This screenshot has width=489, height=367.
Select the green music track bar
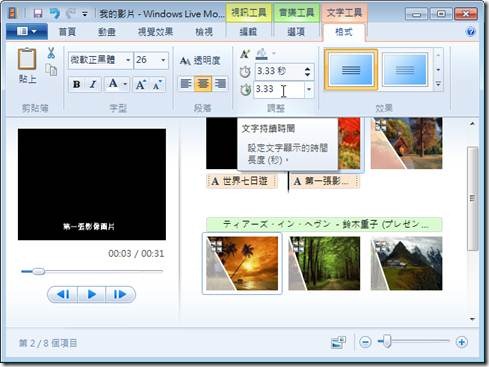pyautogui.click(x=324, y=224)
